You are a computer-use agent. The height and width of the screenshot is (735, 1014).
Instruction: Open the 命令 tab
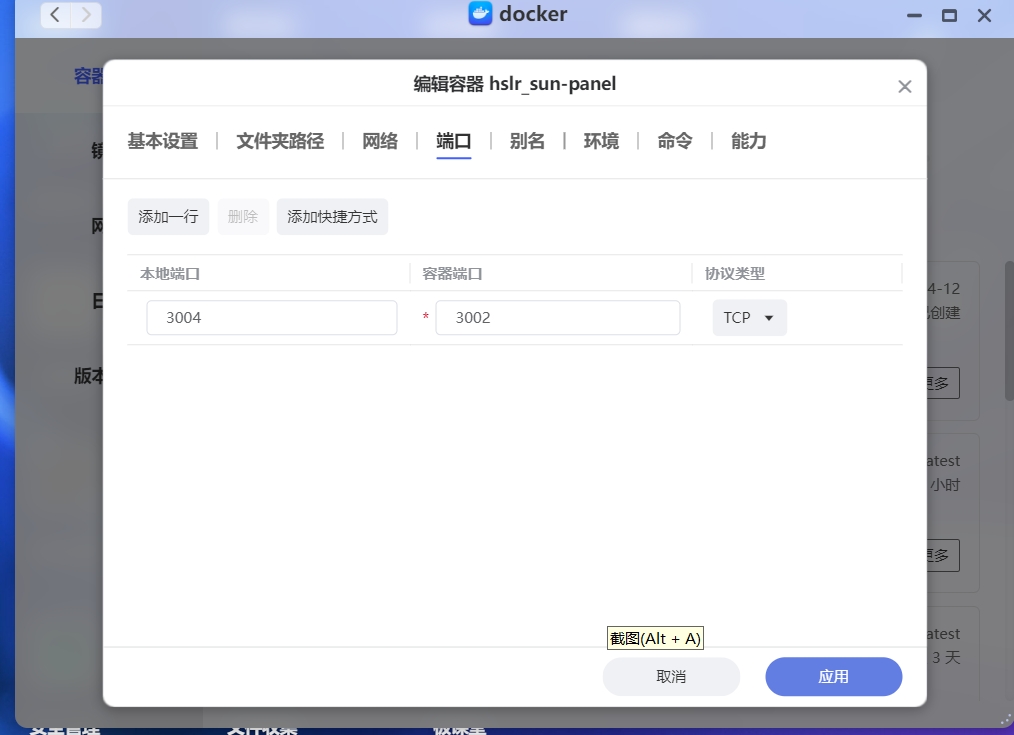(x=675, y=141)
